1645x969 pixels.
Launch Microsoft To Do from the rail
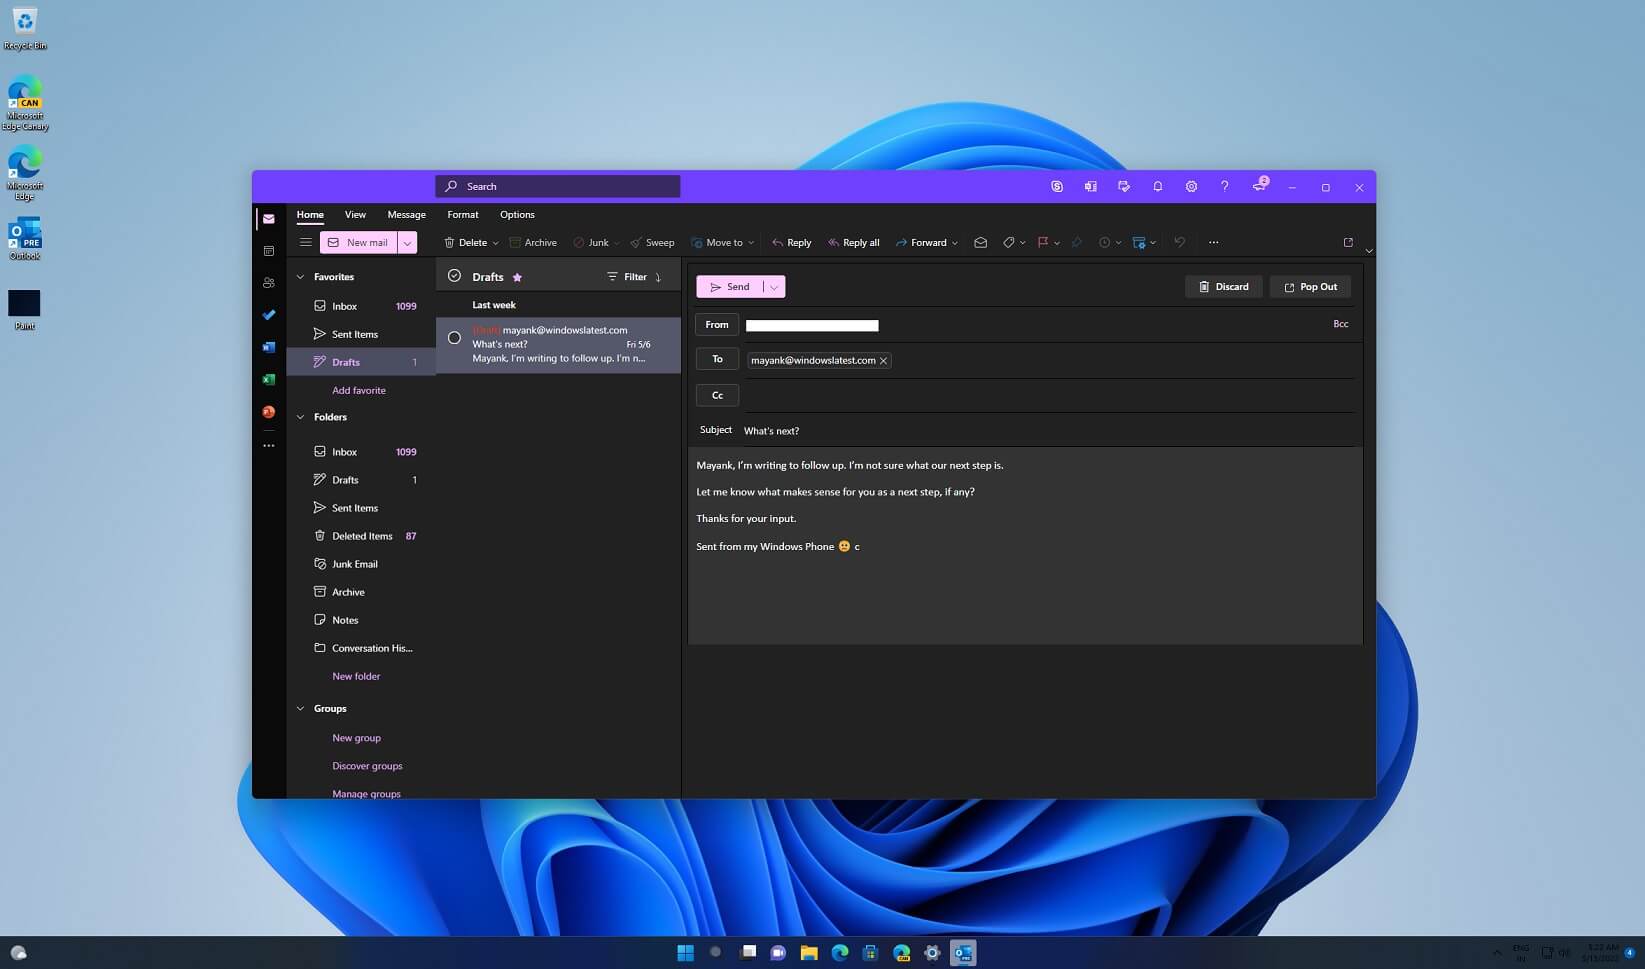point(268,315)
